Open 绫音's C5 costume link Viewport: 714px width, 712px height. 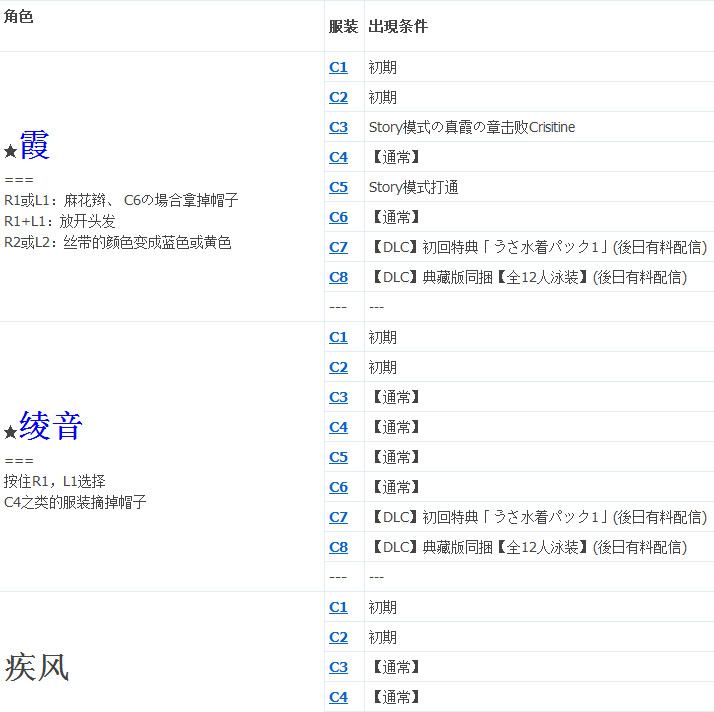tap(338, 457)
